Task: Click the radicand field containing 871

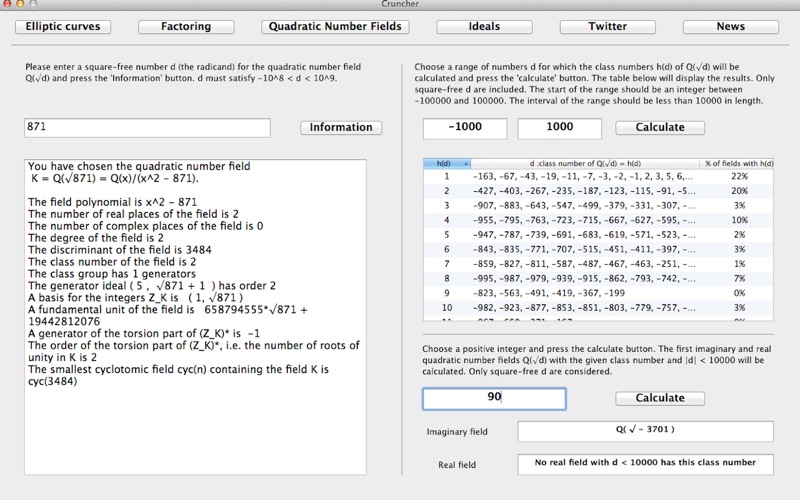Action: tap(147, 128)
